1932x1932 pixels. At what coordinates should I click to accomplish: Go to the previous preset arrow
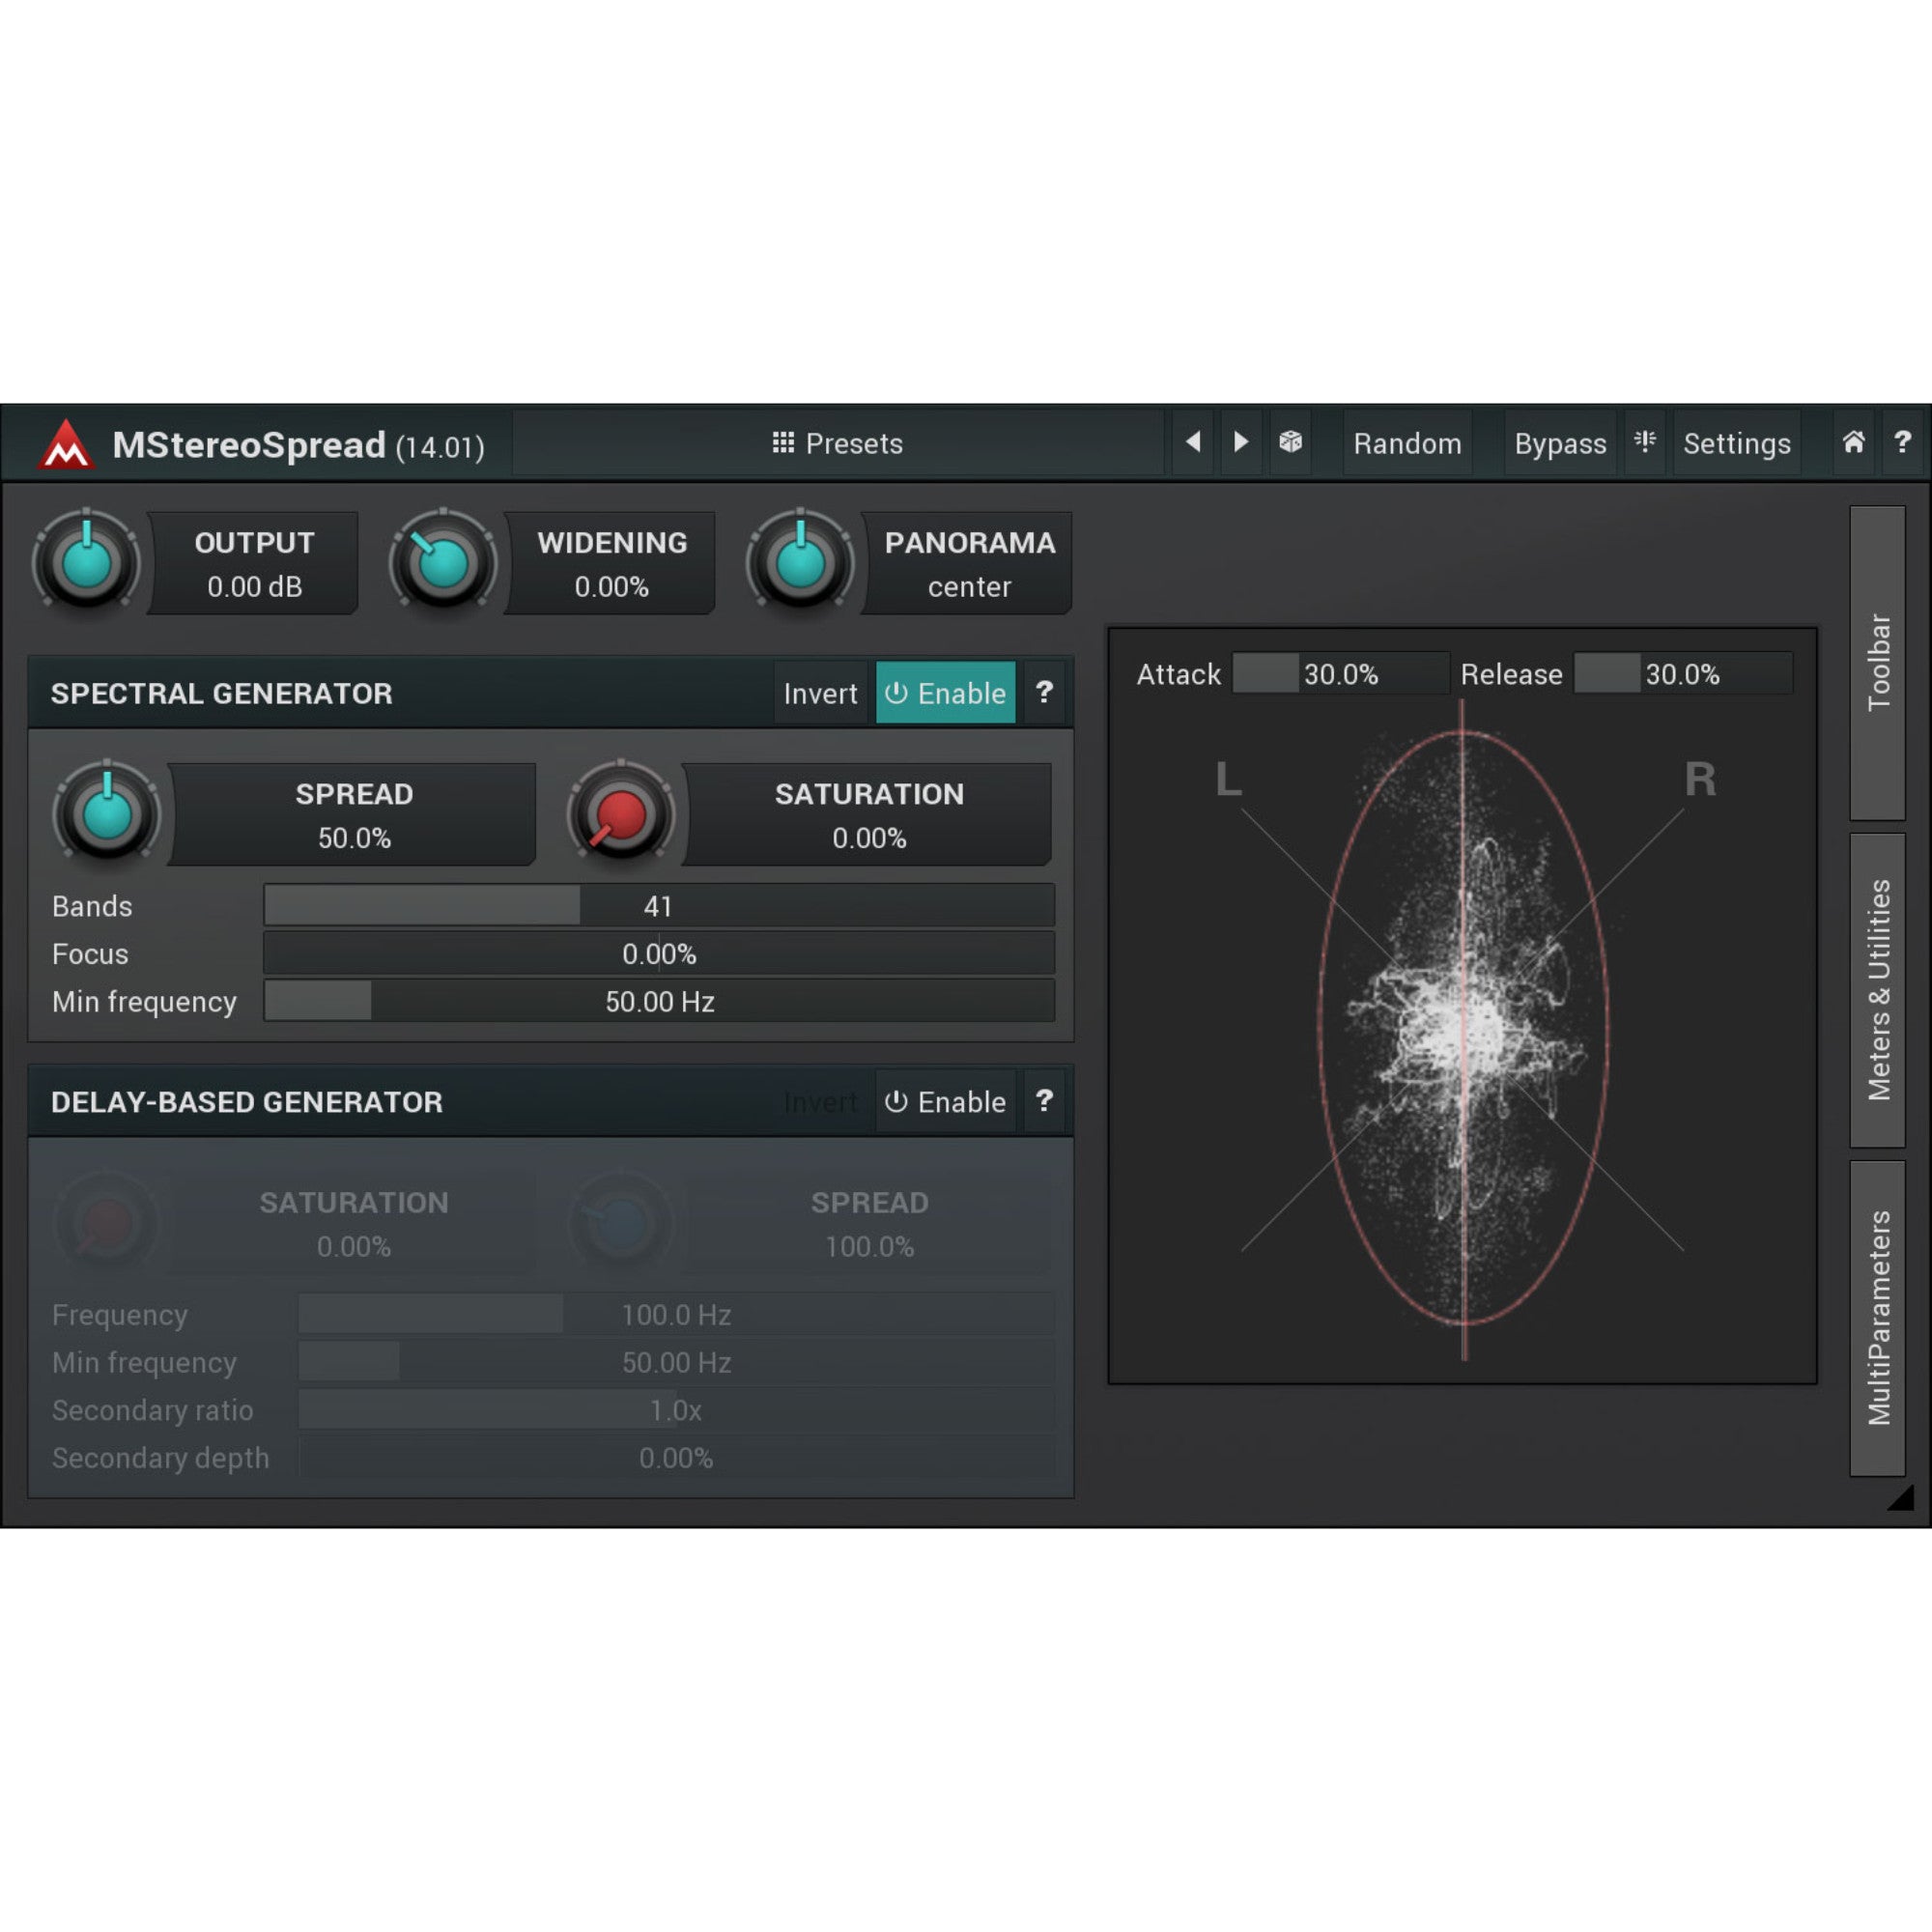1192,442
